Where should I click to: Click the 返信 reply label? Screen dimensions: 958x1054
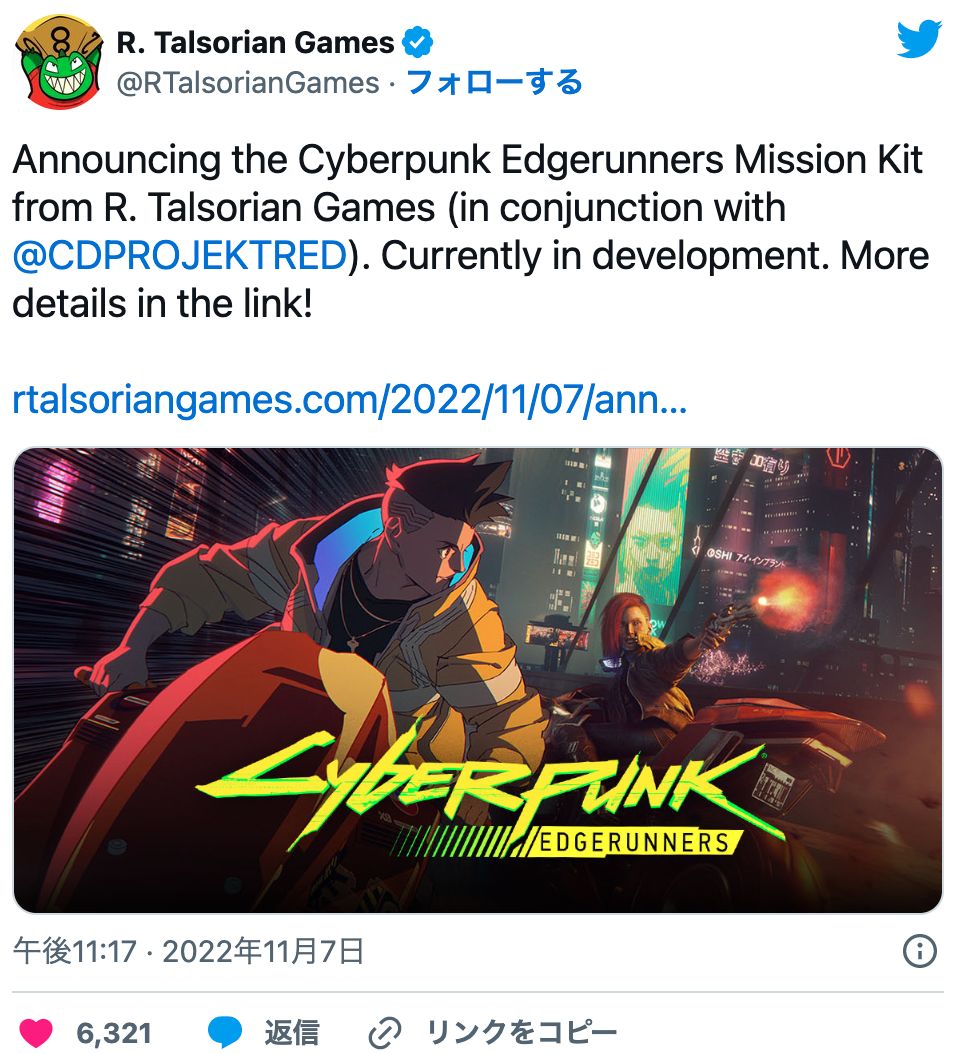coord(291,1032)
